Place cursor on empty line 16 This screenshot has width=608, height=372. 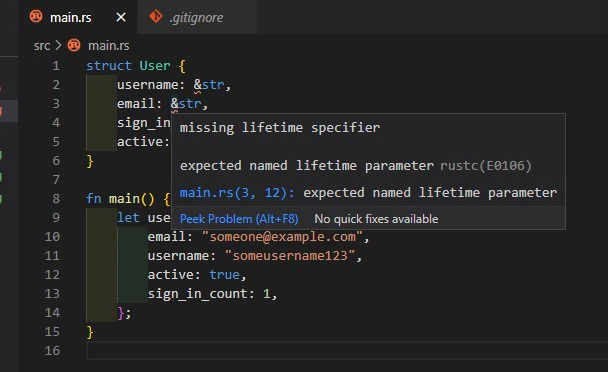pyautogui.click(x=347, y=351)
